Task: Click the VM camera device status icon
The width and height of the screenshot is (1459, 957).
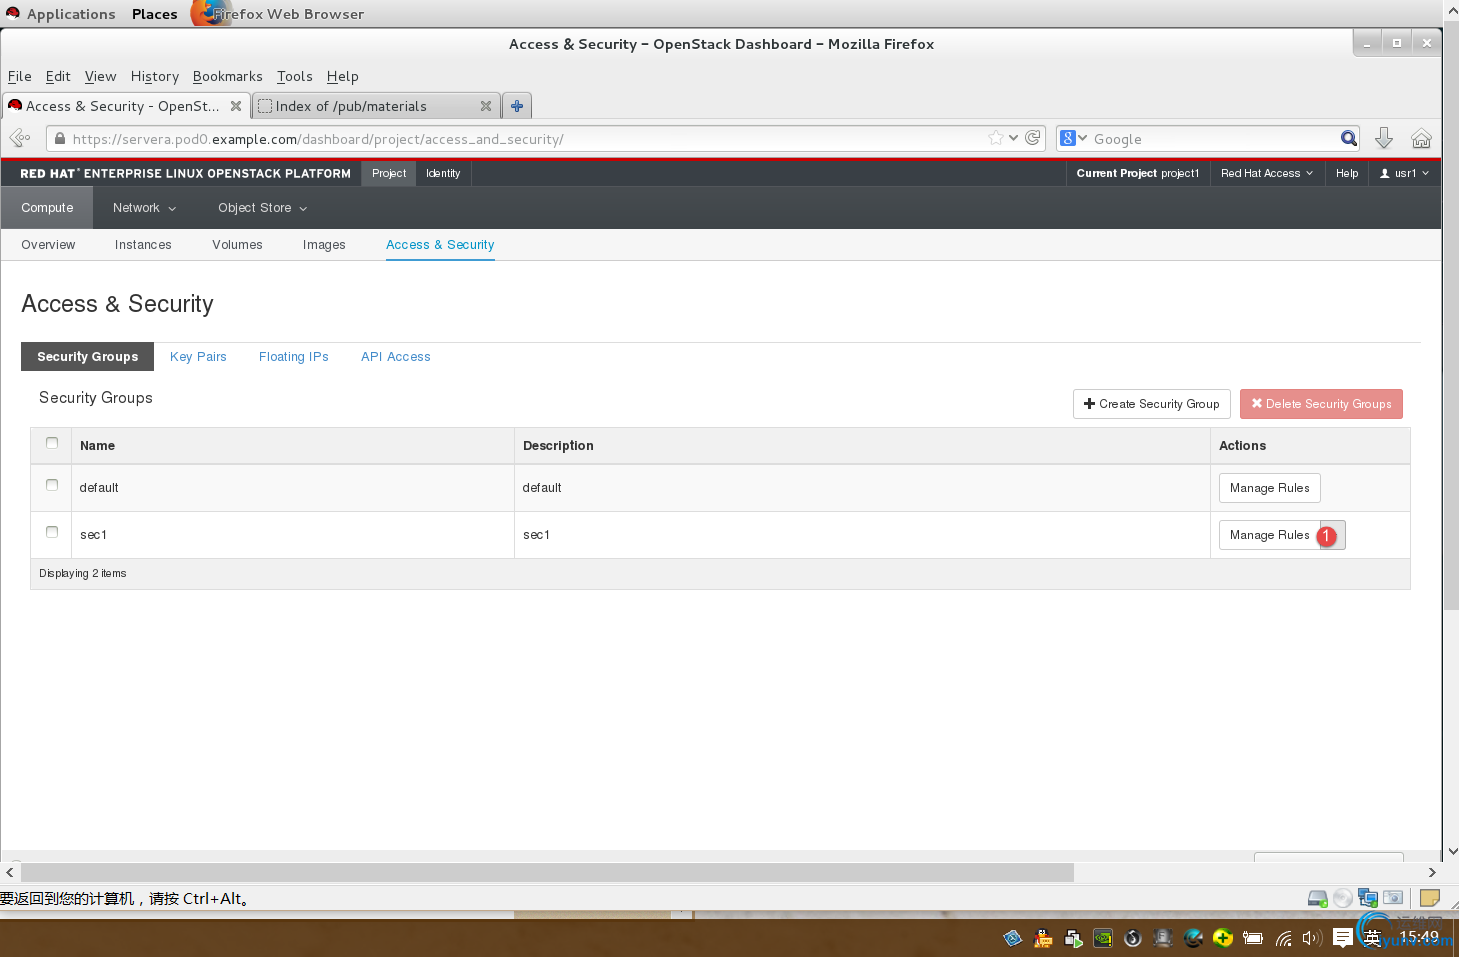Action: coord(1393,898)
